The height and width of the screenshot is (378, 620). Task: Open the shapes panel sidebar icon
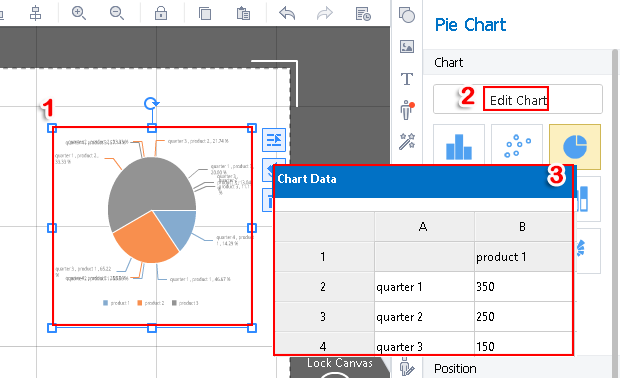pos(407,15)
